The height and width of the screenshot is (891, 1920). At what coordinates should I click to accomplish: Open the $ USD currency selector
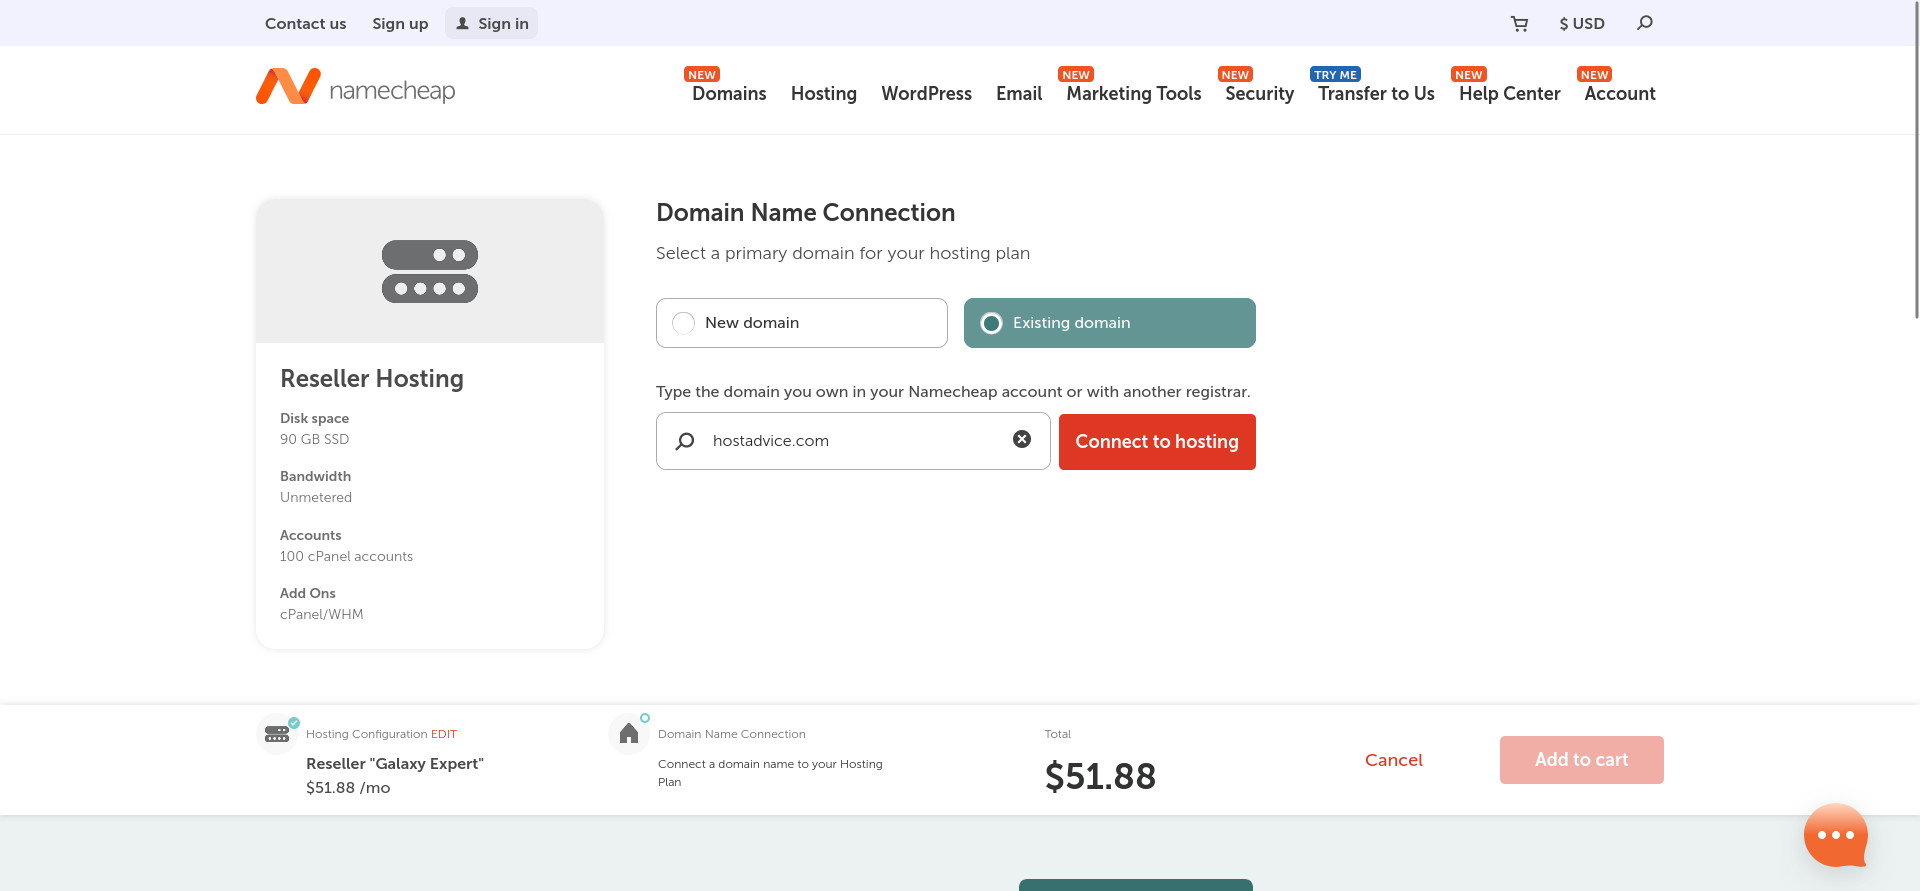point(1582,23)
